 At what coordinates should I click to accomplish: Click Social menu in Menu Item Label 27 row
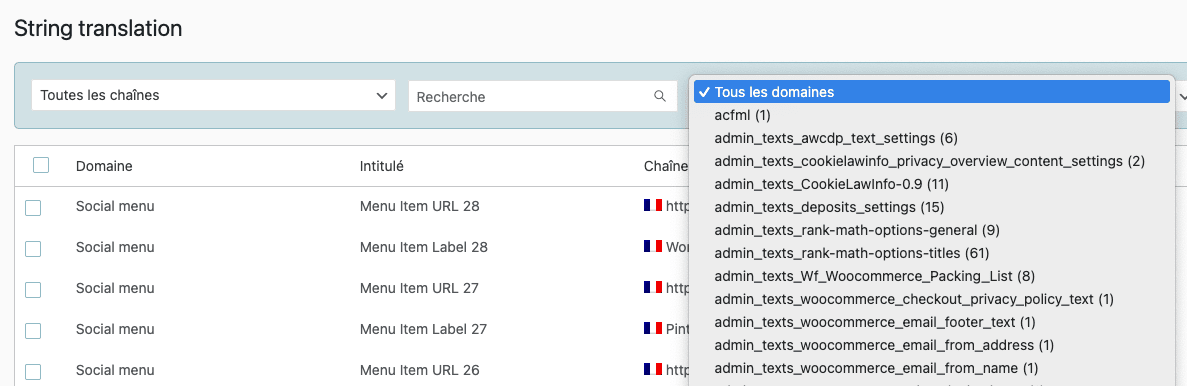(x=115, y=329)
